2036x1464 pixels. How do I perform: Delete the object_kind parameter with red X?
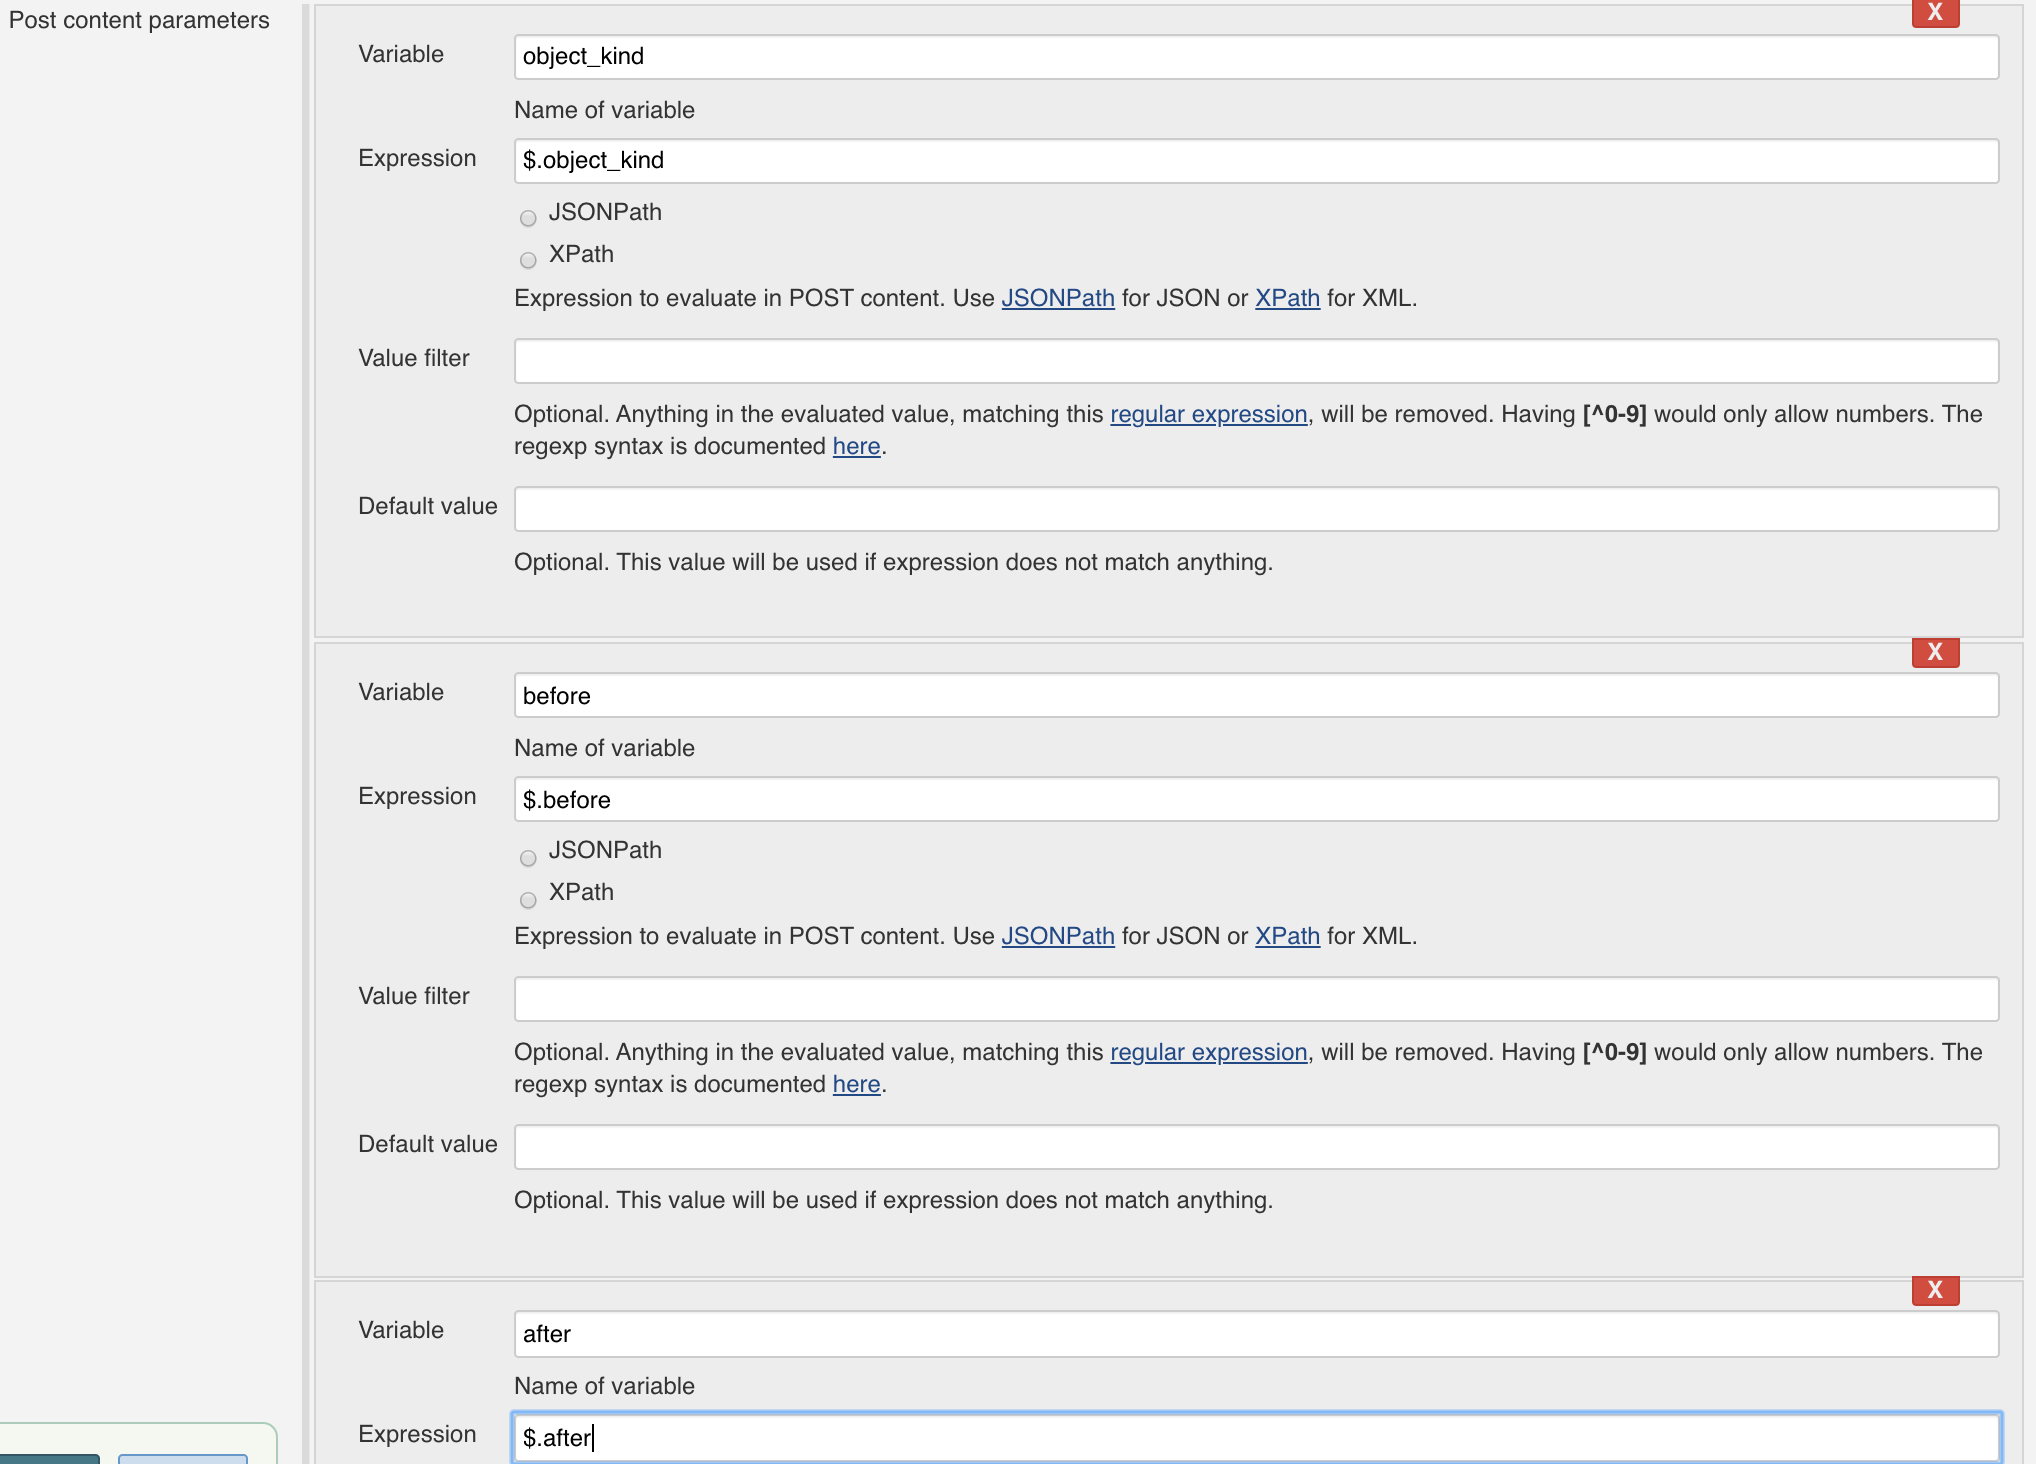1935,13
